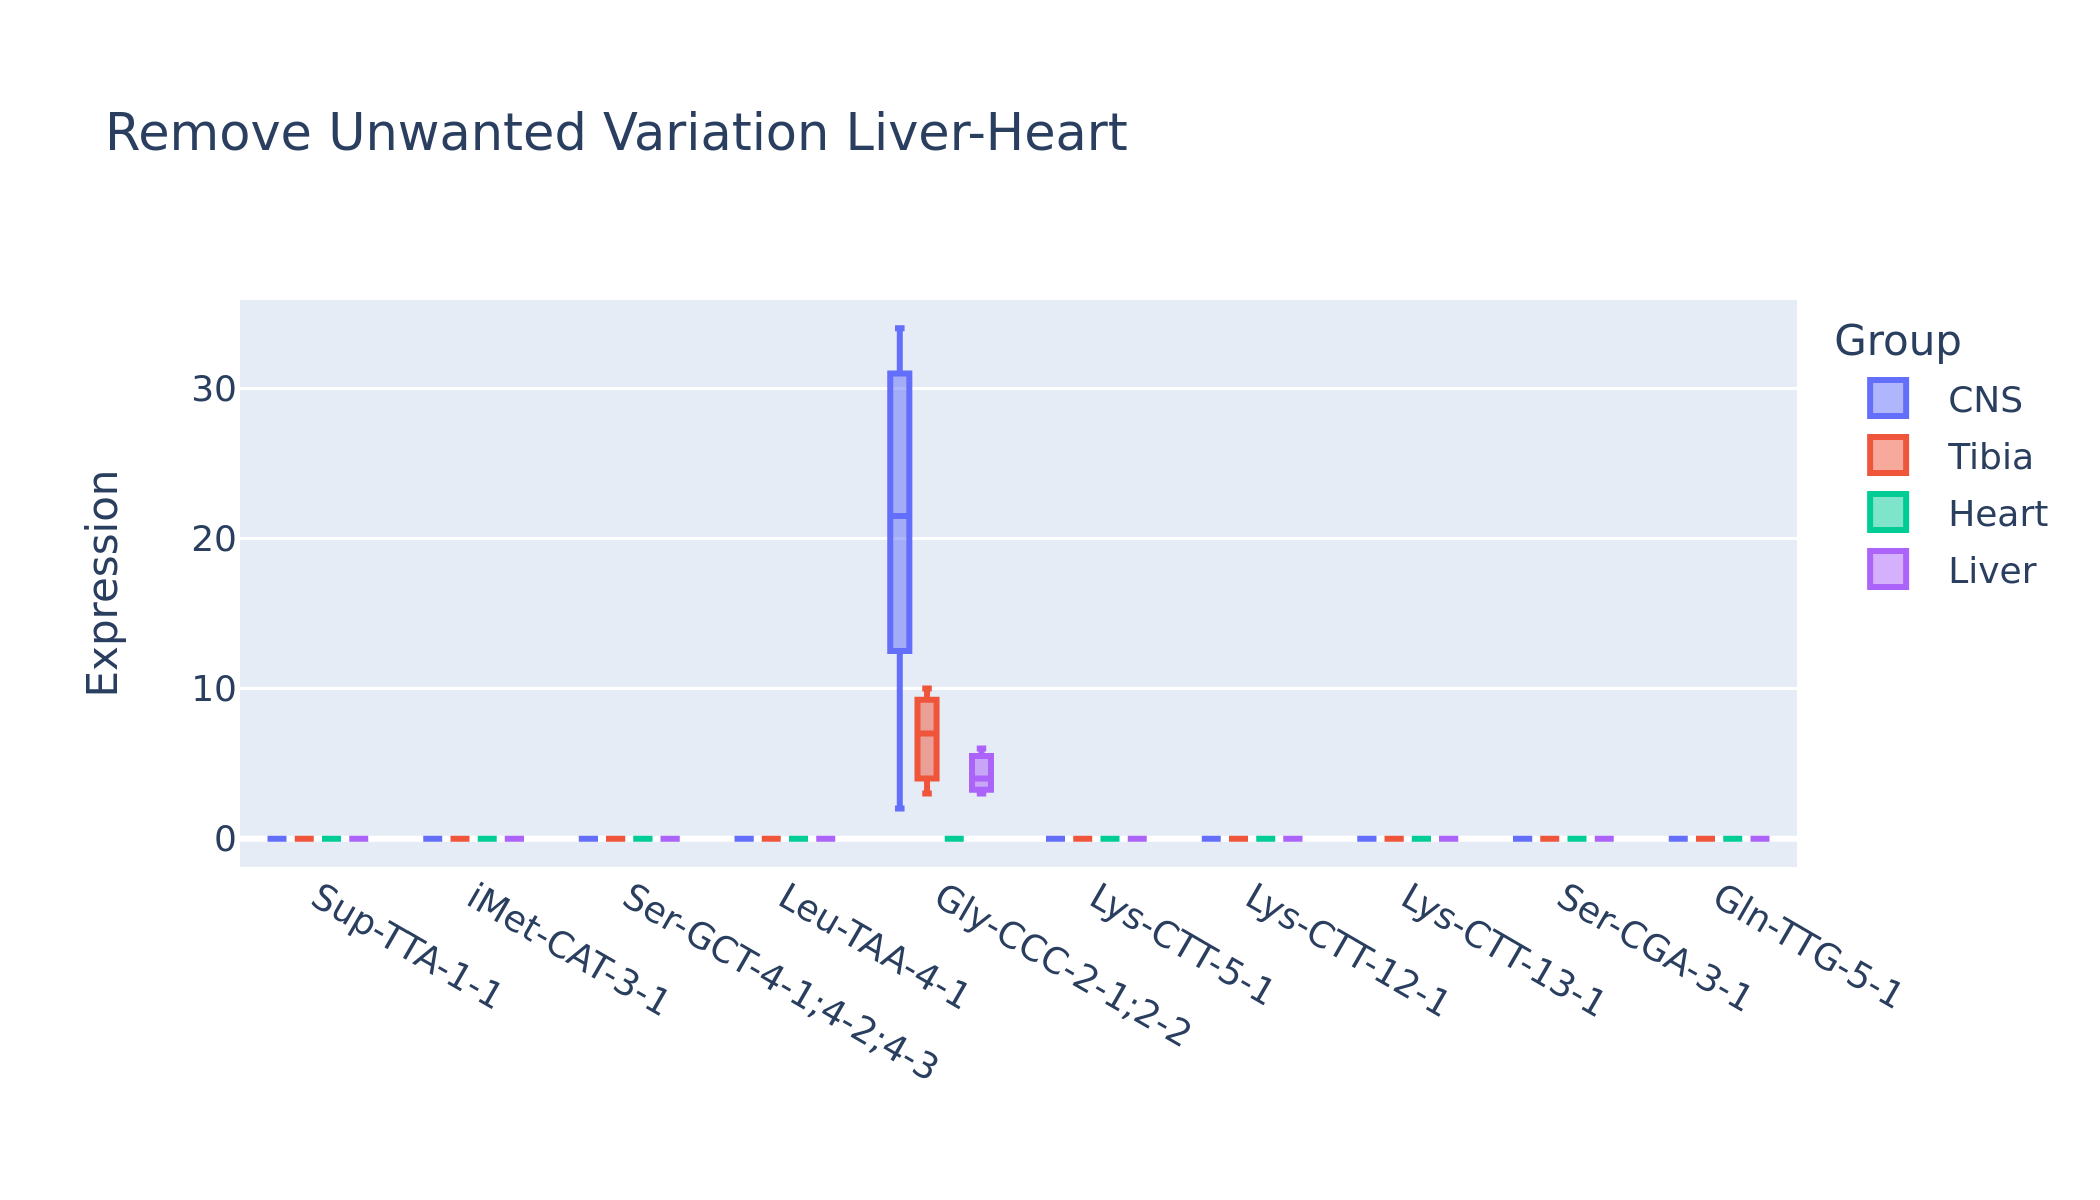Screen dimensions: 2100x1200
Task: Click the Expression y-axis title
Action: coord(102,583)
